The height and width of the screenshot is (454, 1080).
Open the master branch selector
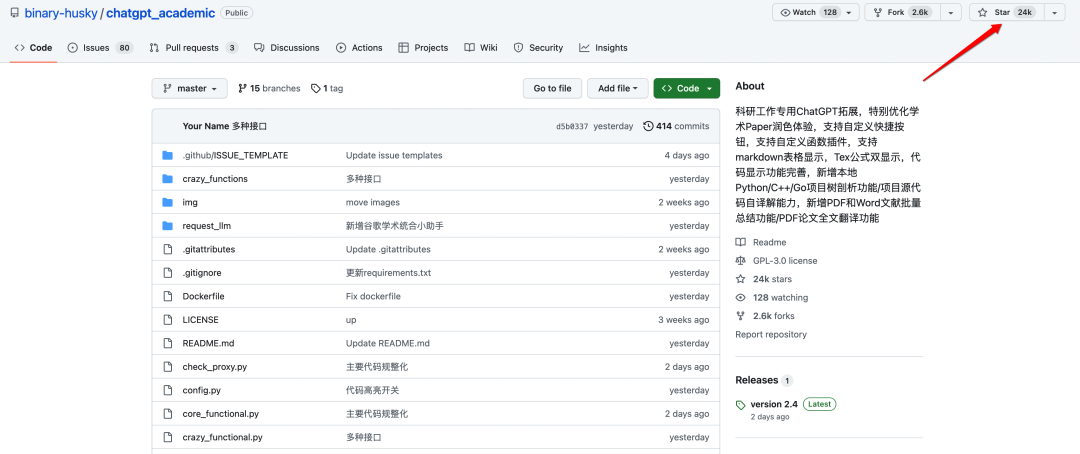pos(189,88)
